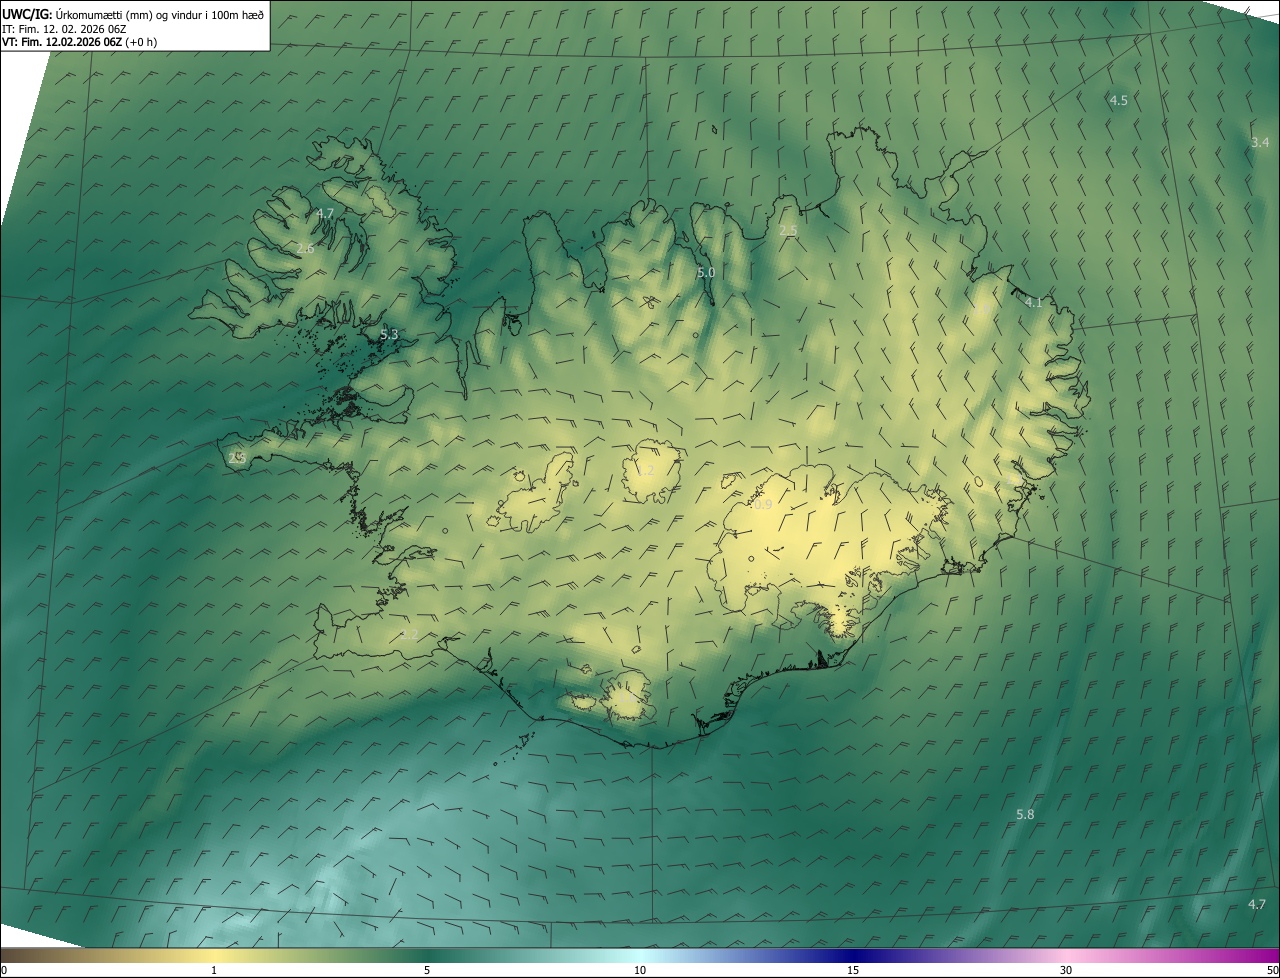Click the 4.1 value label on the map
This screenshot has width=1280, height=978.
click(x=1033, y=302)
